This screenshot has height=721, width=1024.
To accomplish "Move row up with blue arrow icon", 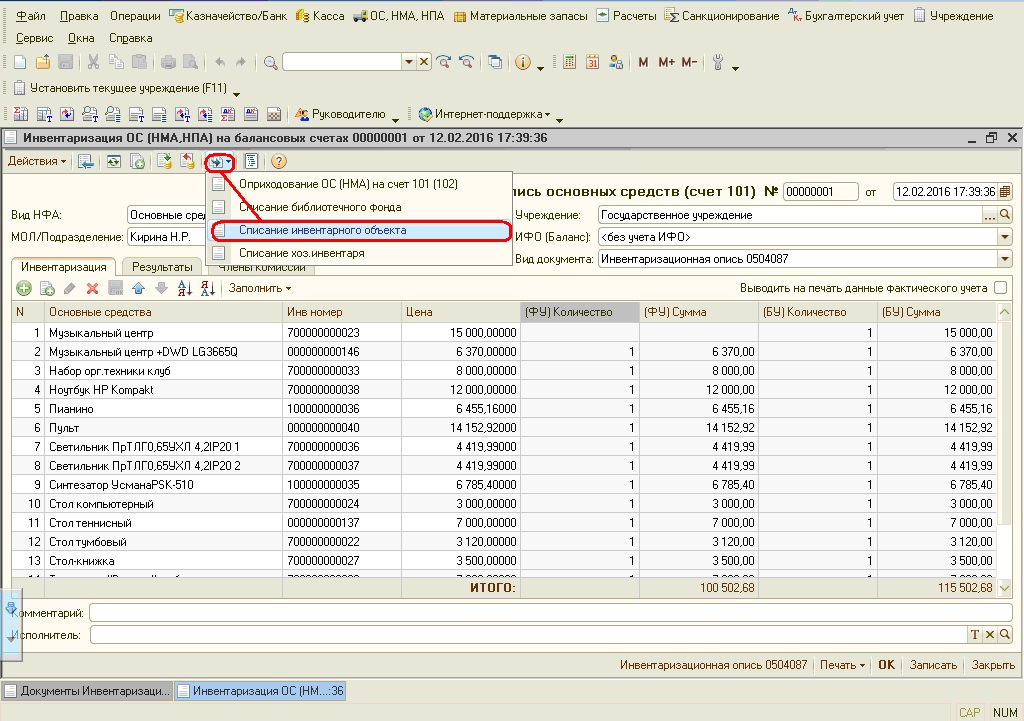I will pos(138,288).
